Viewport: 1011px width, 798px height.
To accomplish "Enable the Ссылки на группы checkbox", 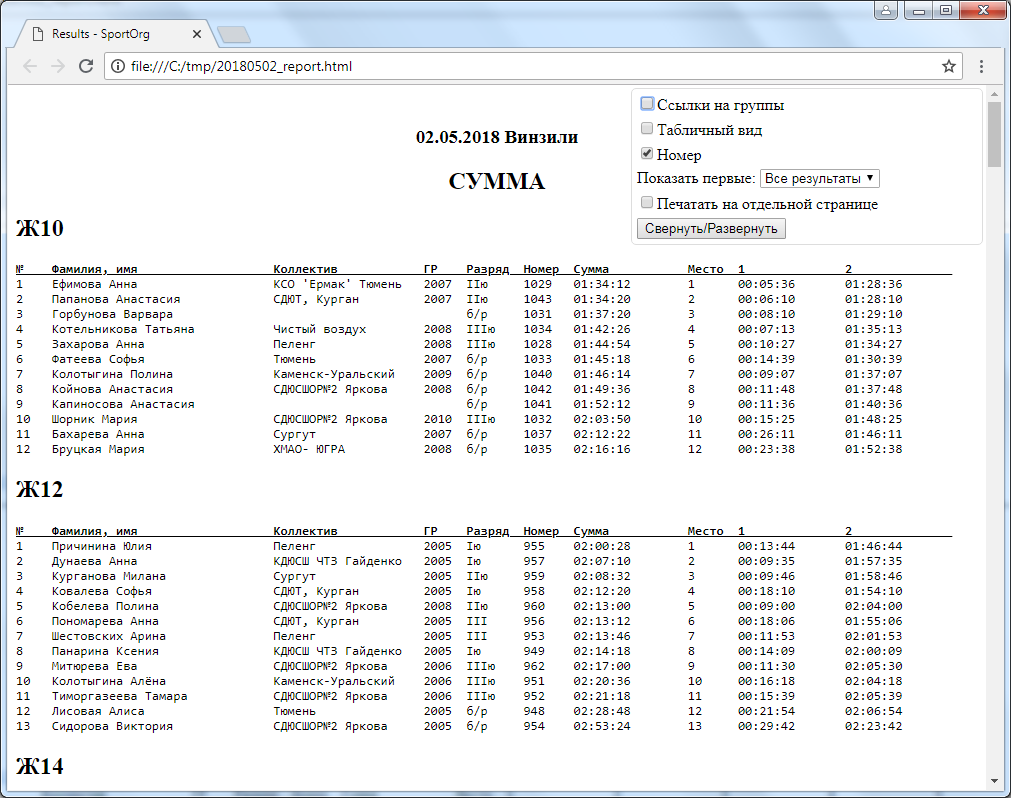I will [647, 104].
